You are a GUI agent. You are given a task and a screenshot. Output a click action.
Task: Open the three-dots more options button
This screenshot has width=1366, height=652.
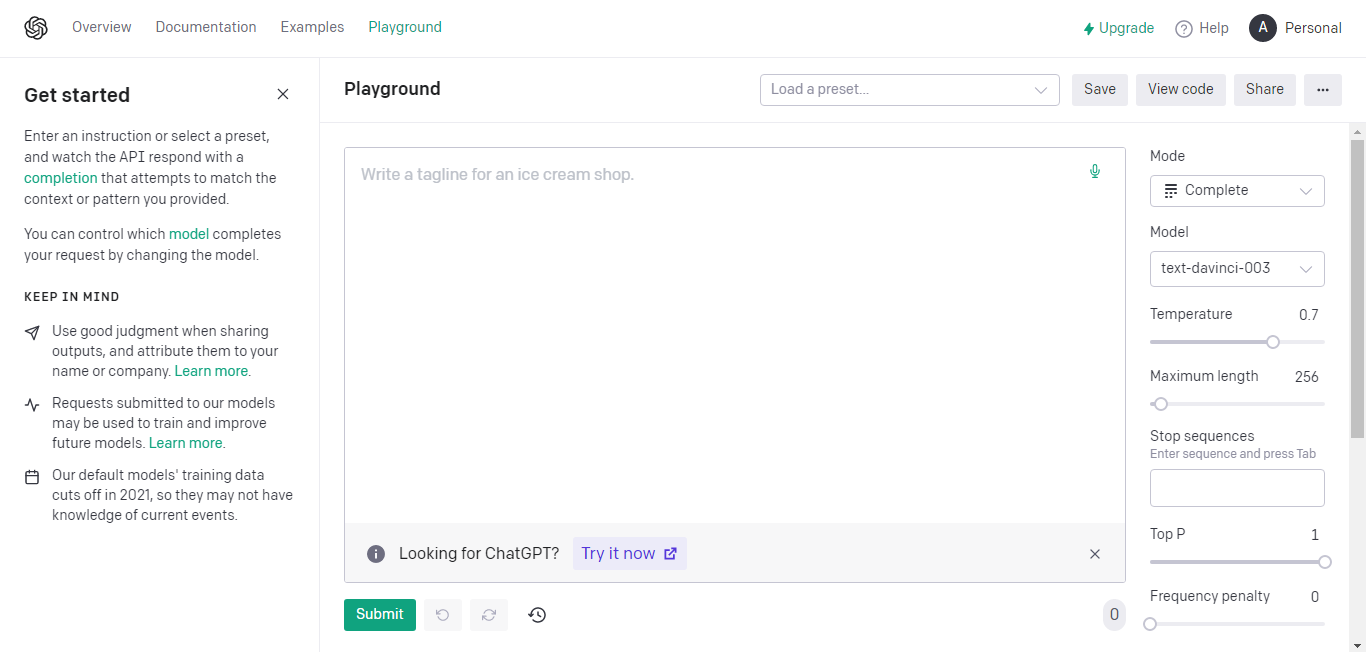[1323, 90]
